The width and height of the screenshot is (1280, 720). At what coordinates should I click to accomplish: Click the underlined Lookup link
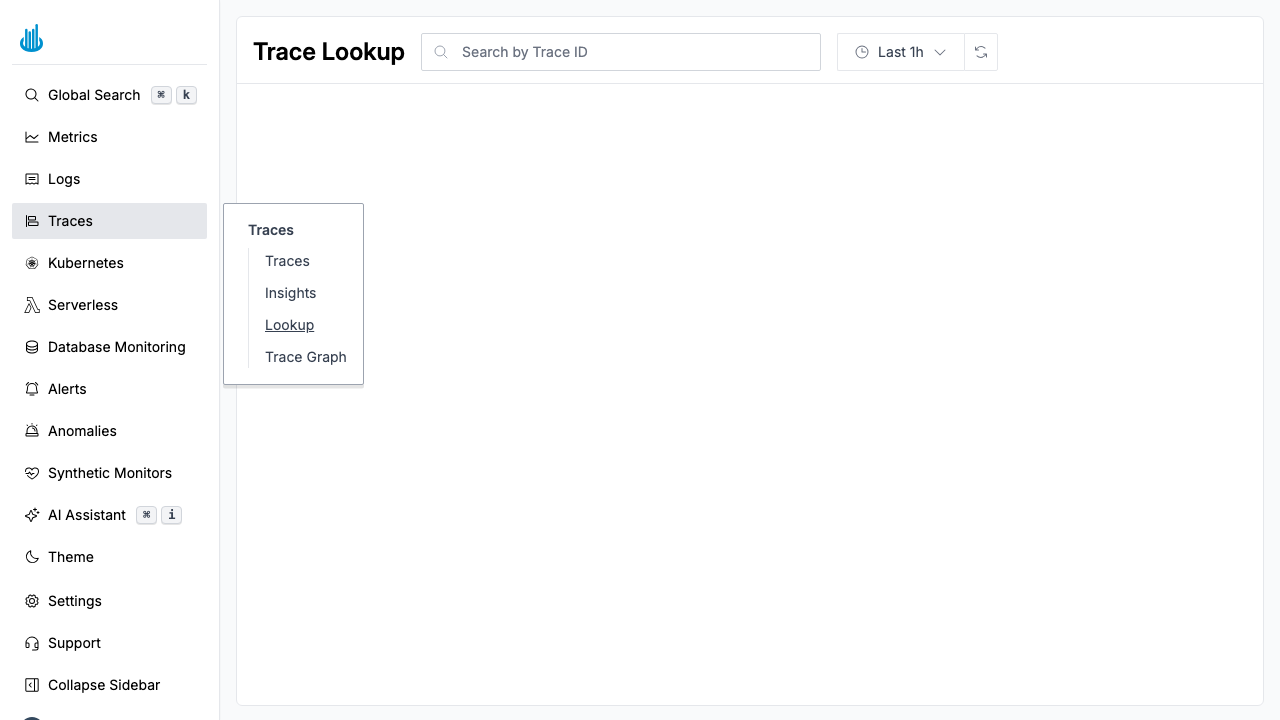289,325
